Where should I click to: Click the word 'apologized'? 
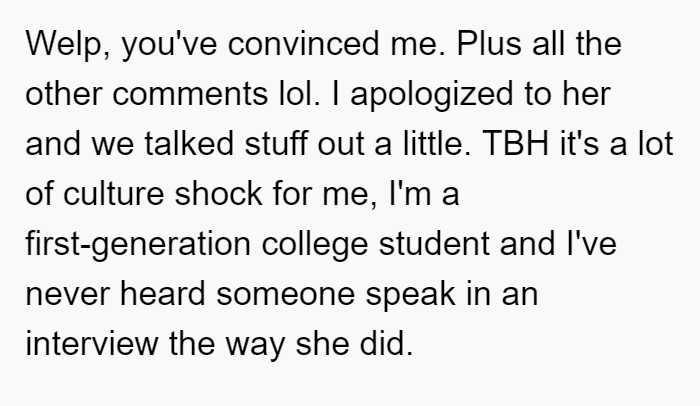[x=432, y=96]
